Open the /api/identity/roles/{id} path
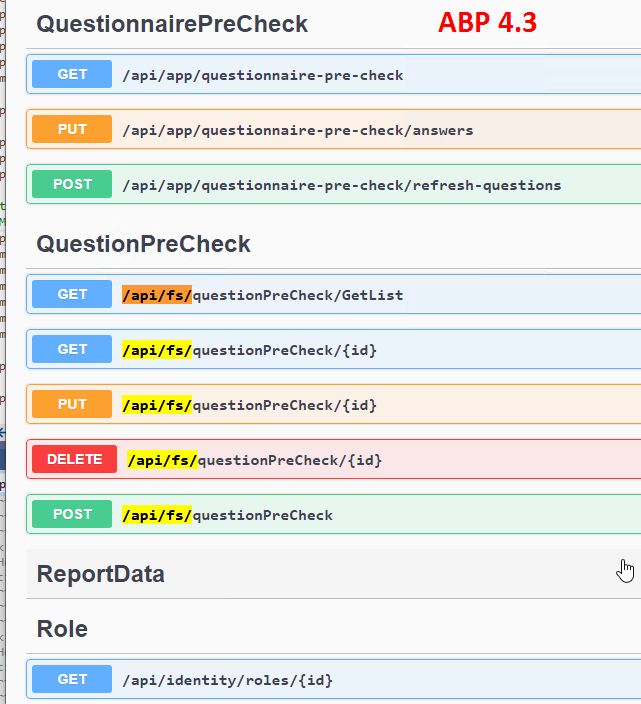The height and width of the screenshot is (704, 641). pos(227,680)
